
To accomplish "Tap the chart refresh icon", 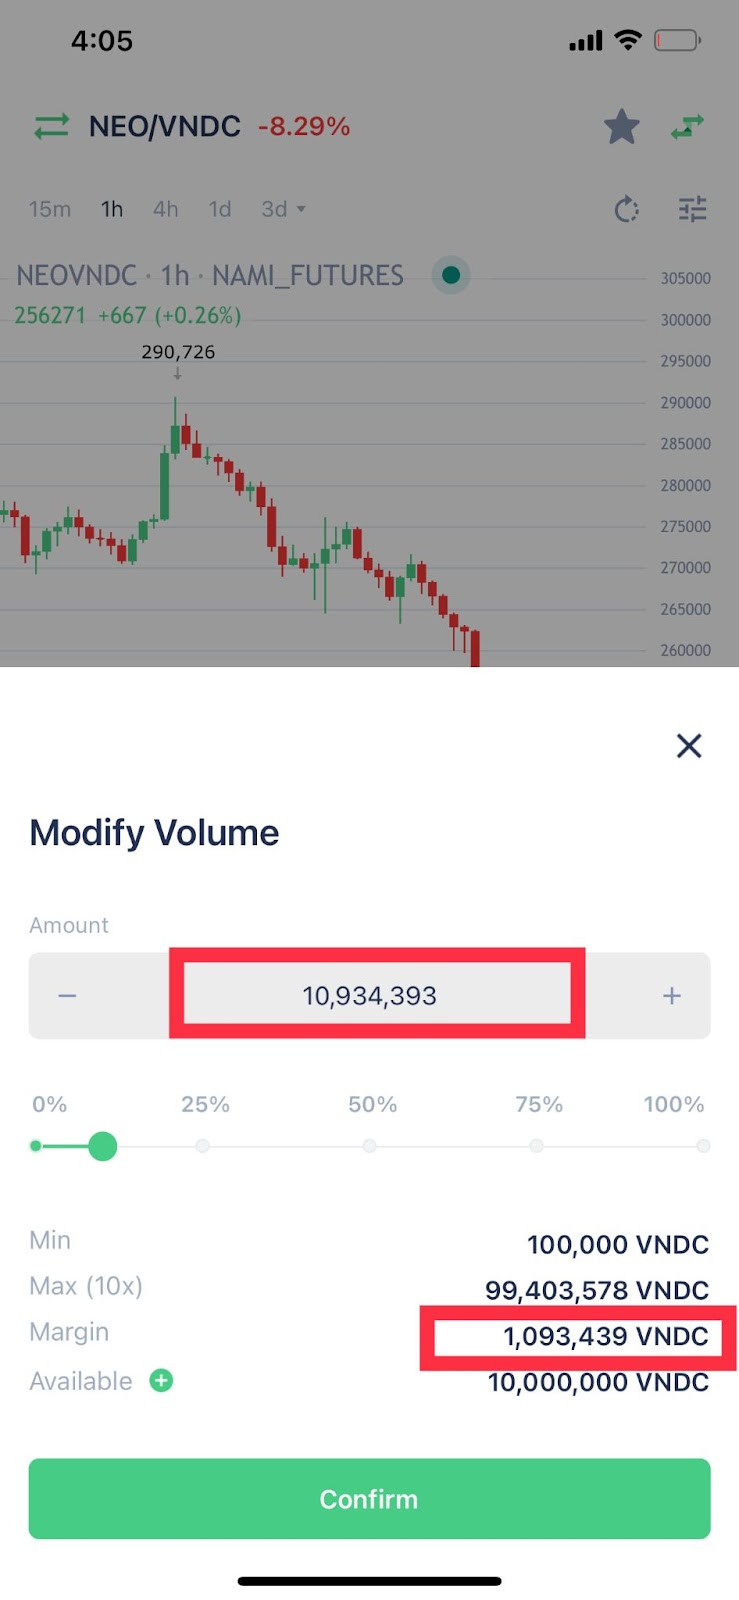I will tap(626, 209).
